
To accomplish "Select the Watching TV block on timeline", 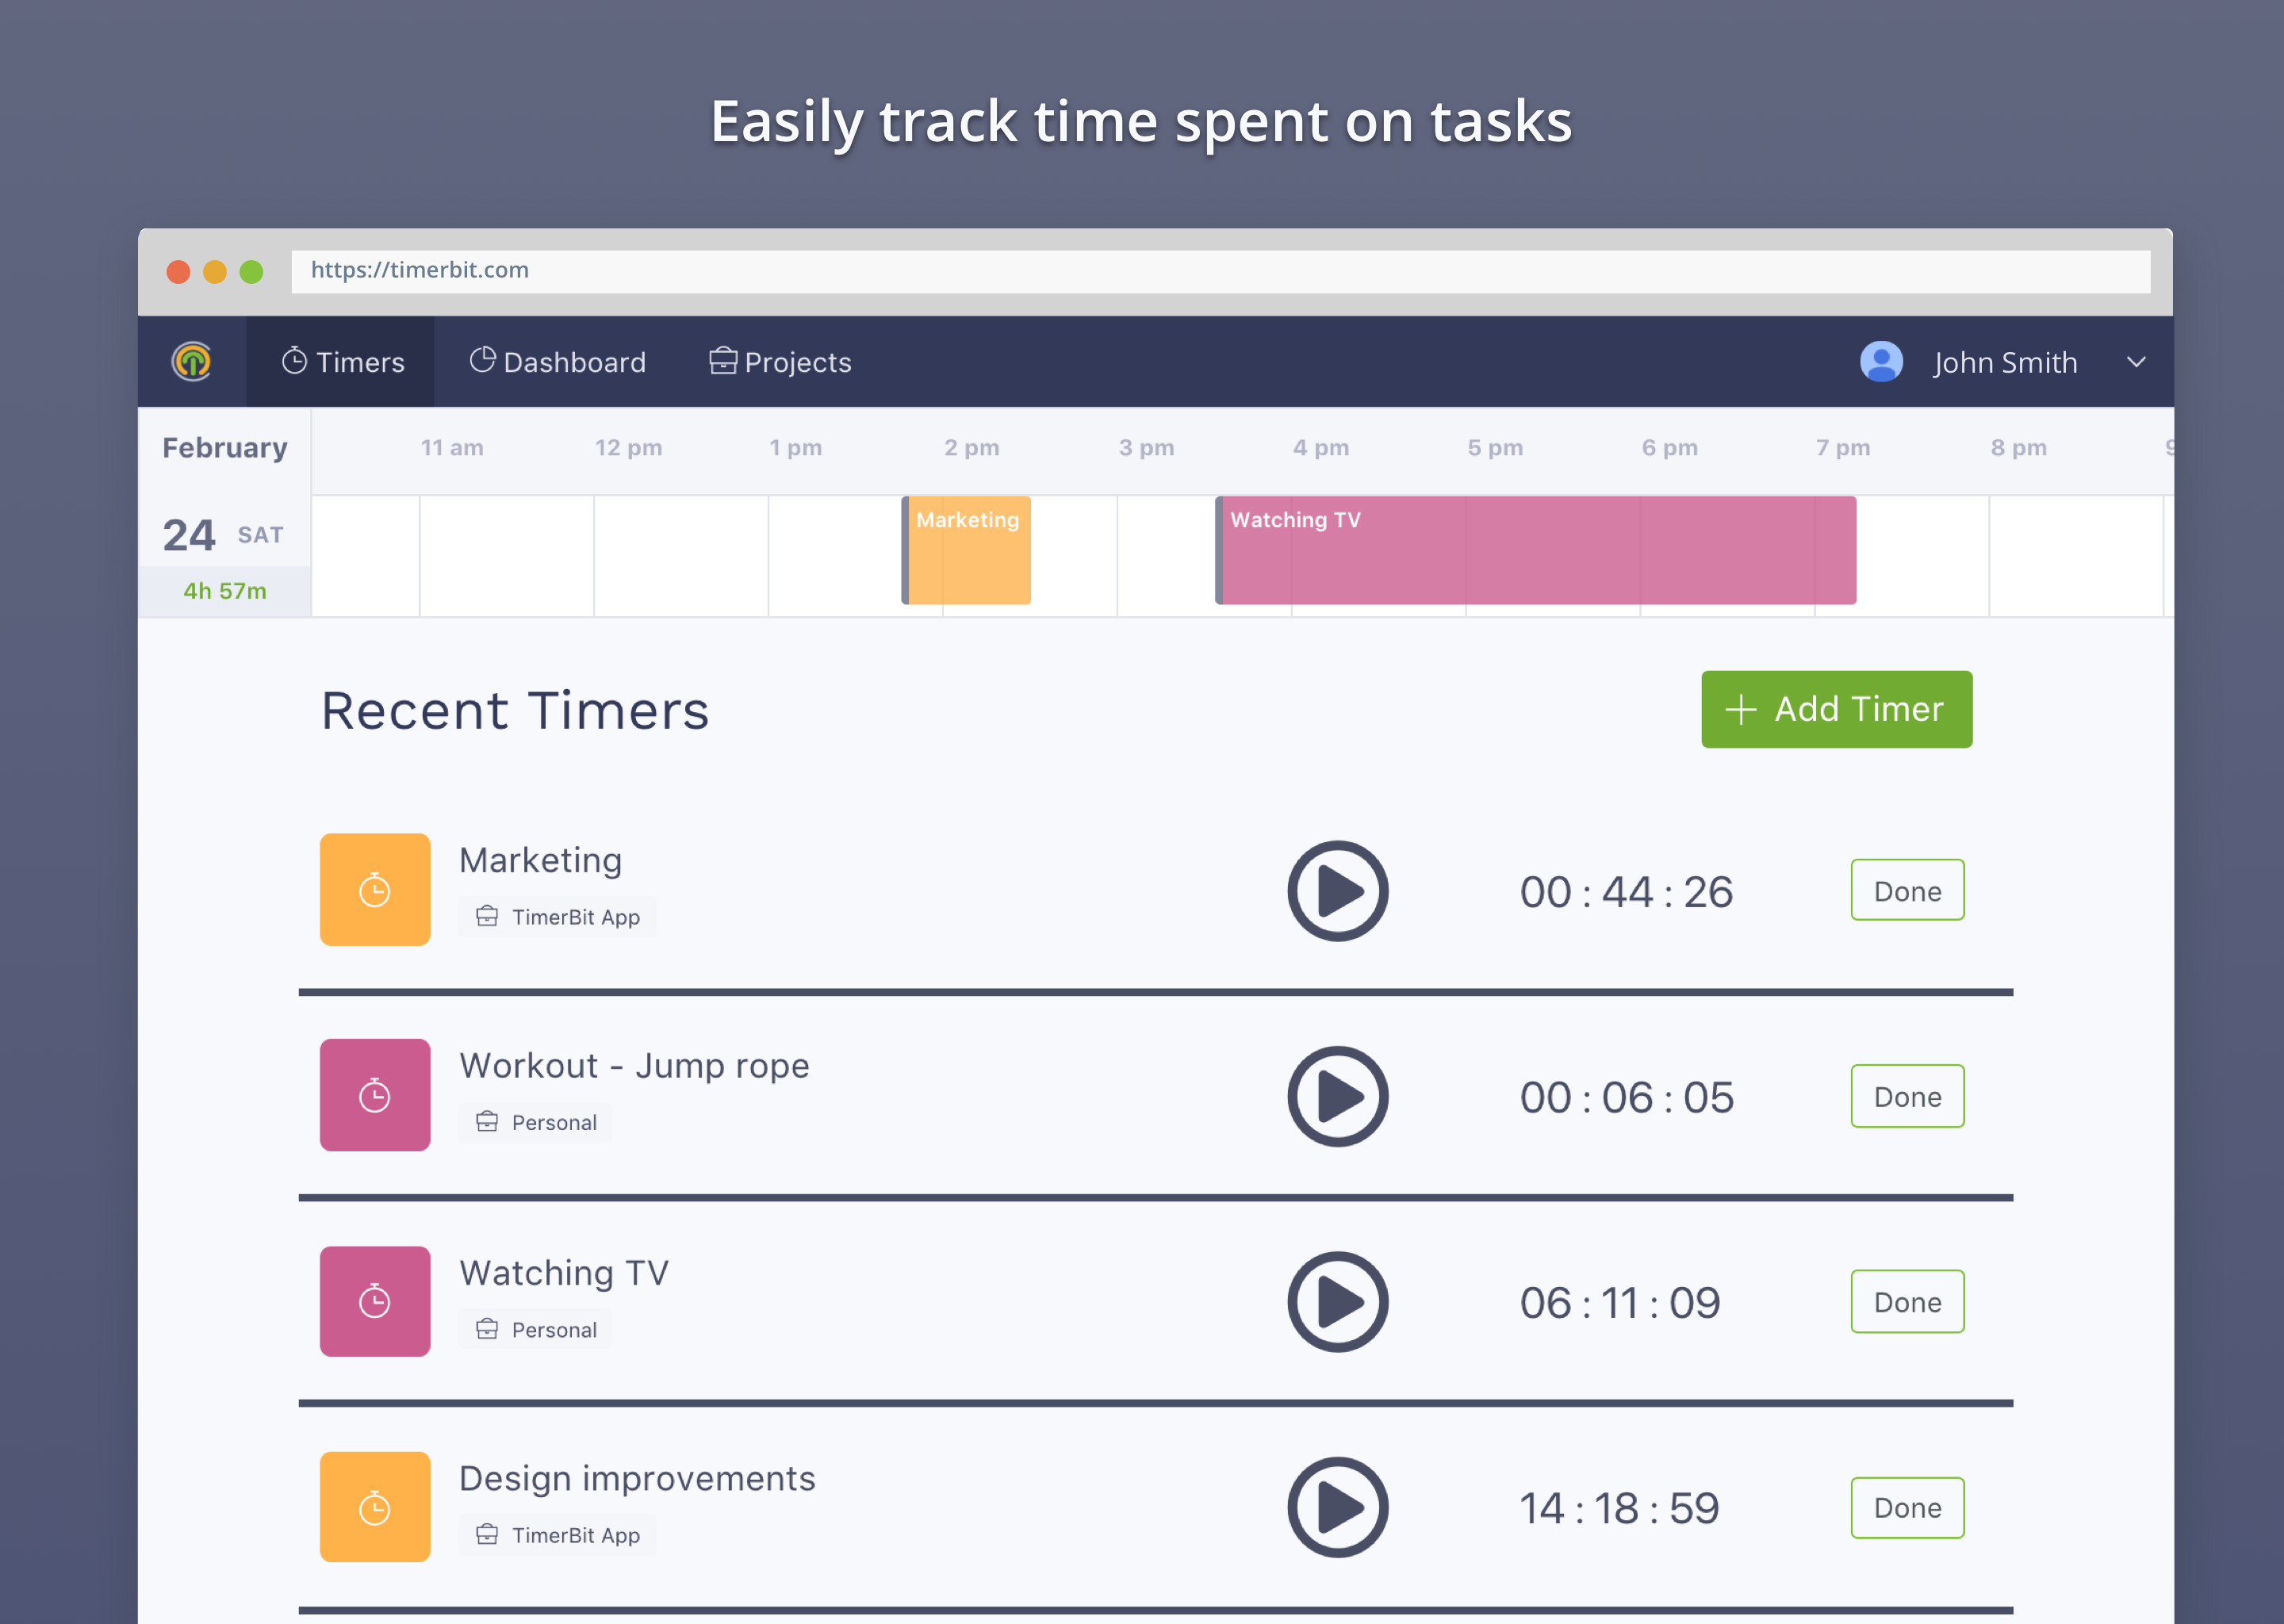I will (1535, 550).
